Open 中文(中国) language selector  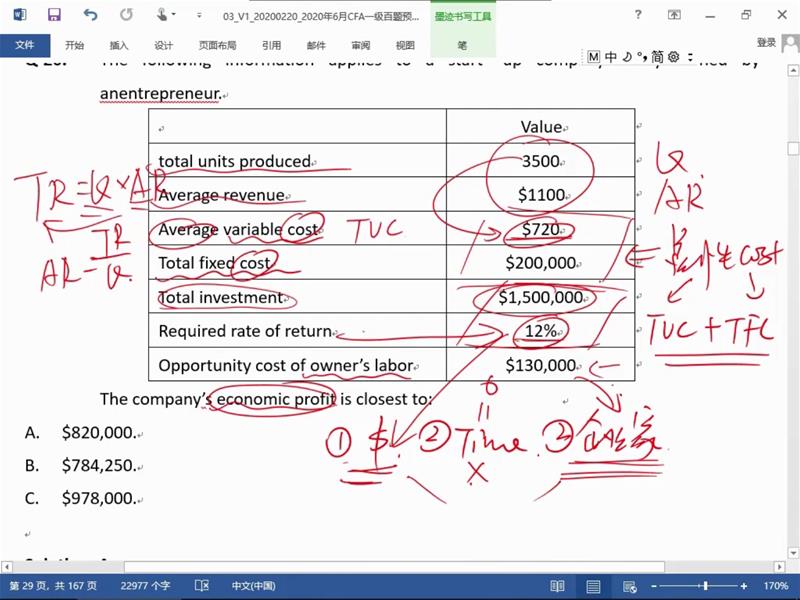(x=253, y=586)
